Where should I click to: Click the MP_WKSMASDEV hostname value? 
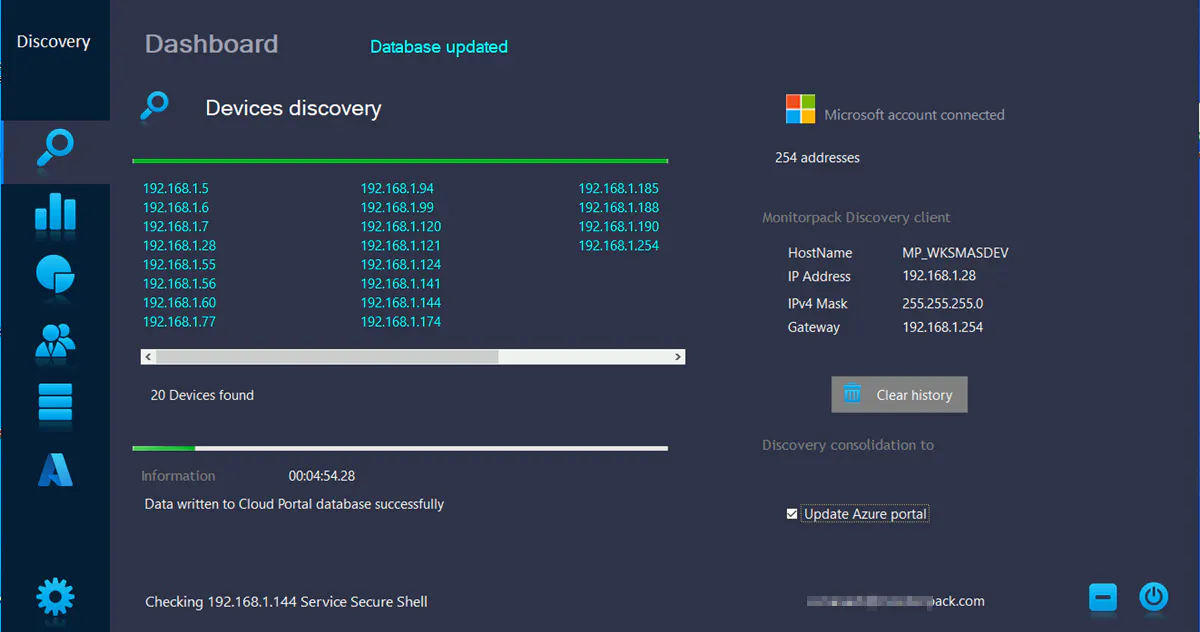(955, 253)
